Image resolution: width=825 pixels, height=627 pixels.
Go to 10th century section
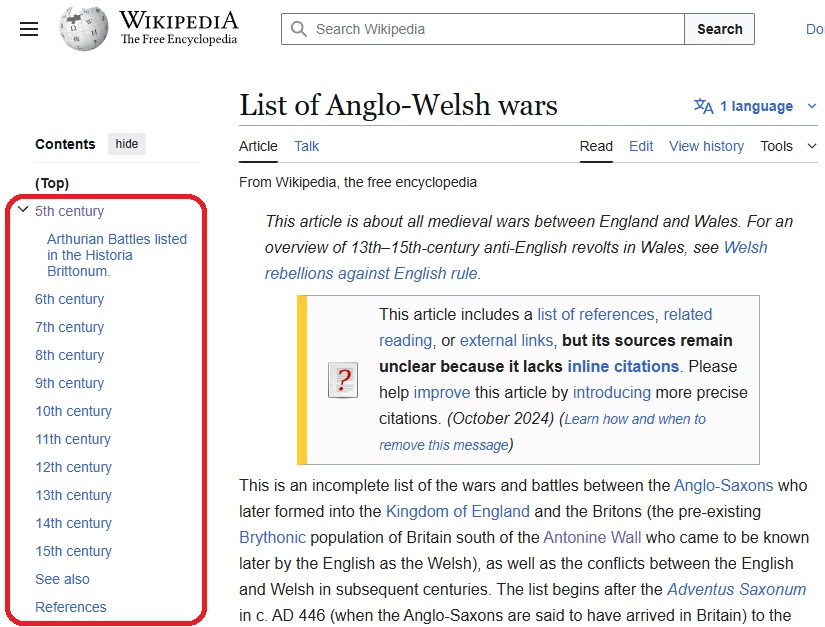click(x=73, y=411)
